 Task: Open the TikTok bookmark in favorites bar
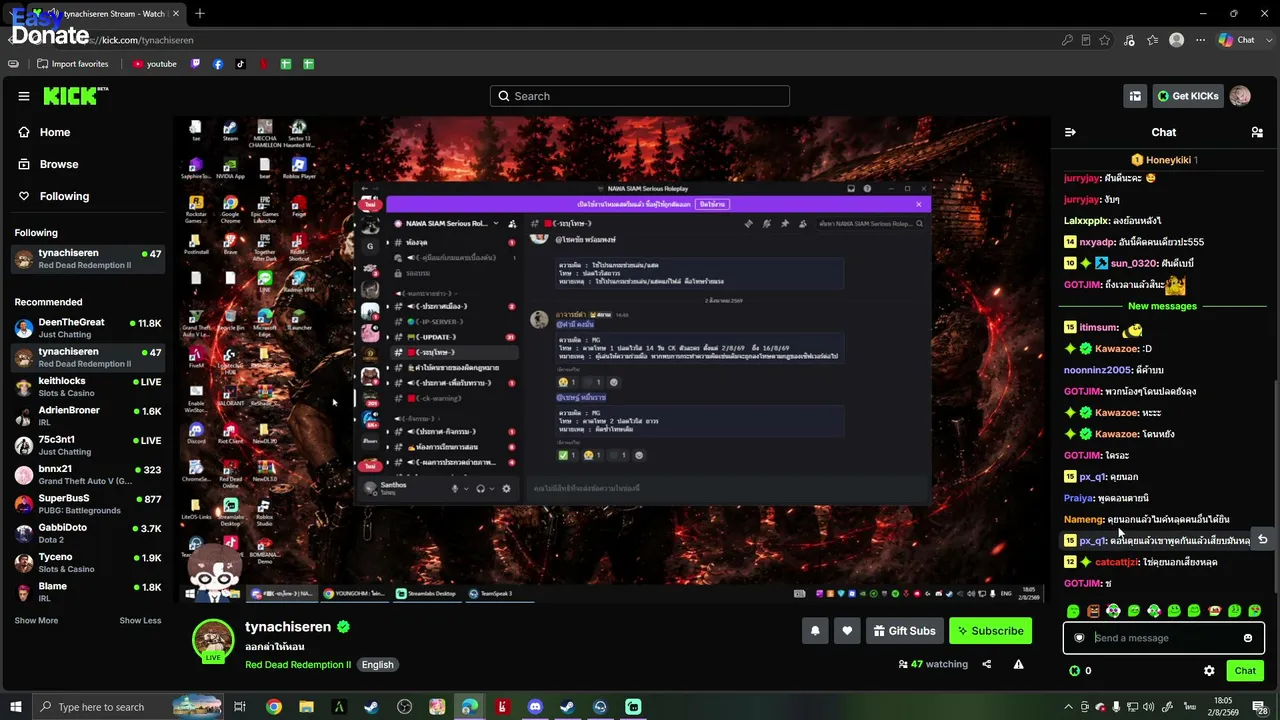[x=241, y=64]
